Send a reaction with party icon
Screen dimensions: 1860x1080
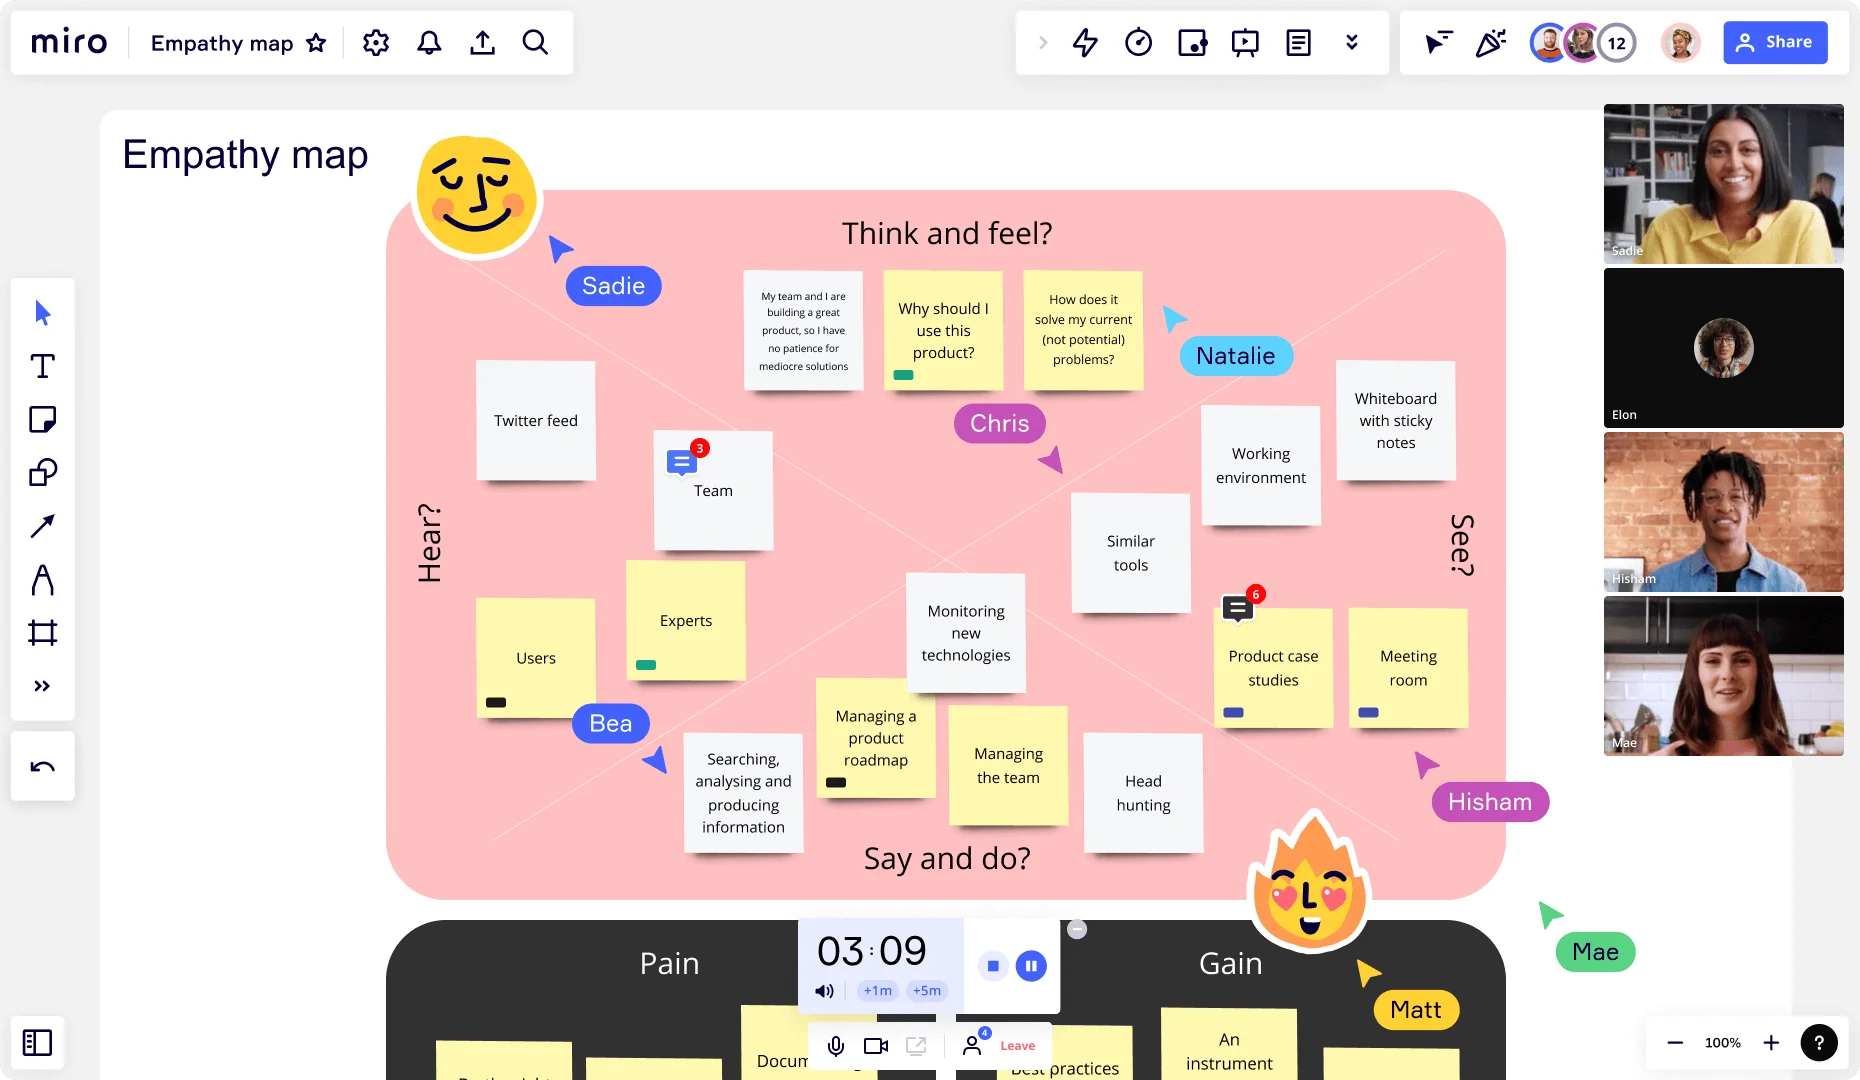(1490, 42)
